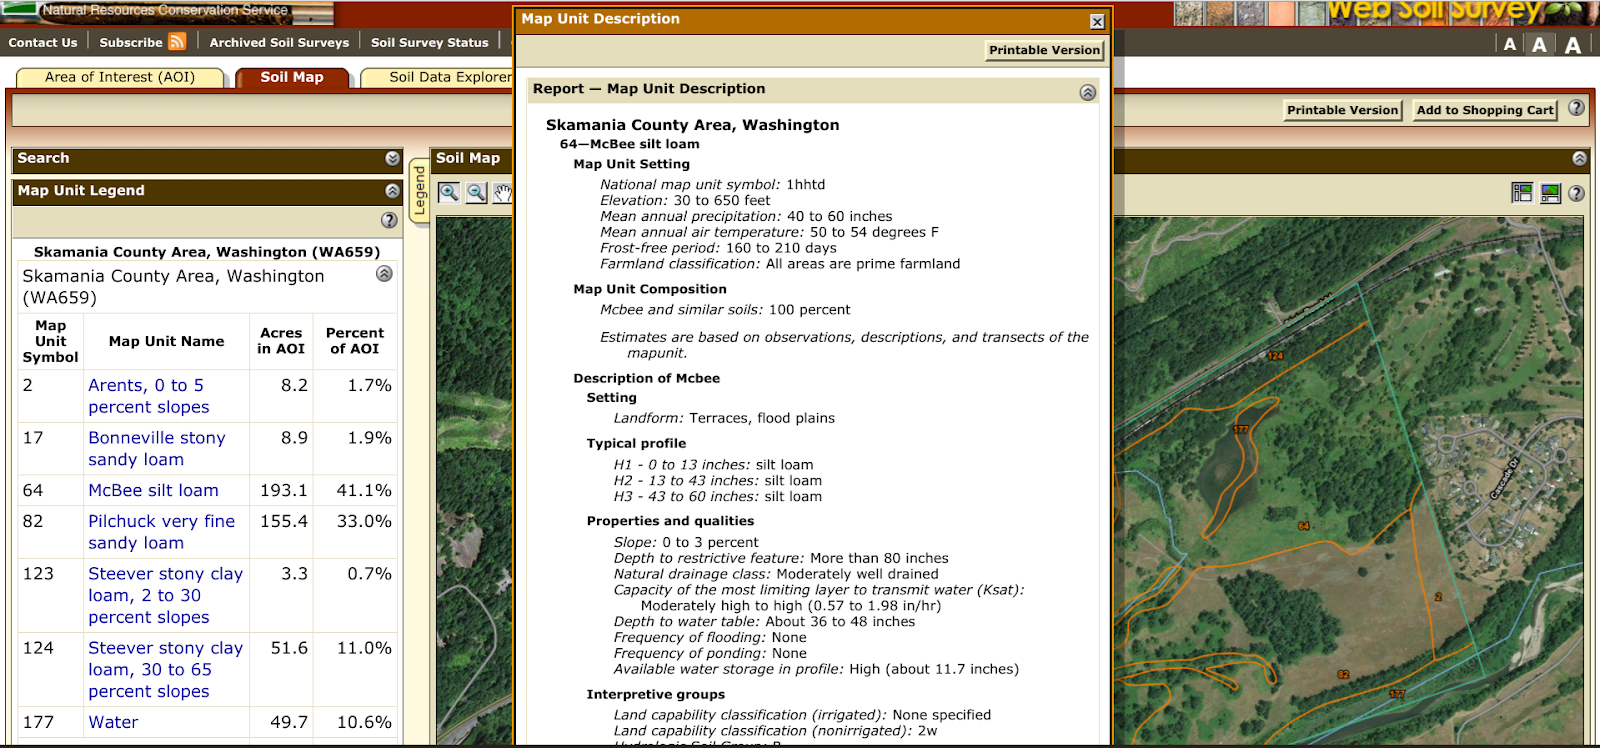The image size is (1600, 748).
Task: Click Printable Version on main page toolbar
Action: [x=1342, y=110]
